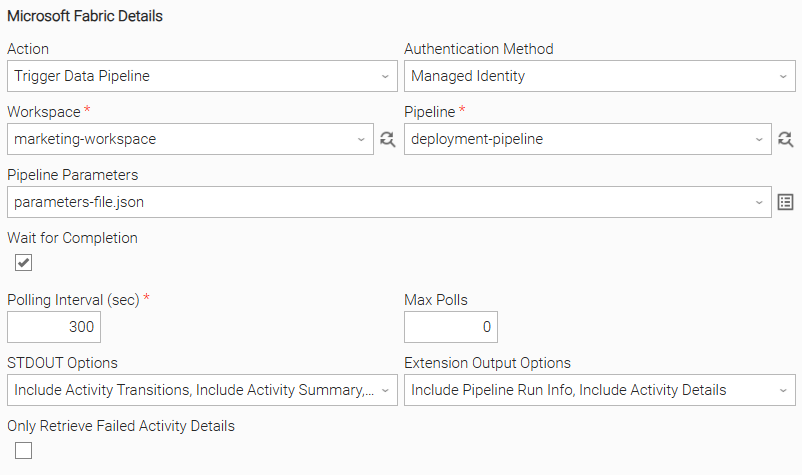Screen dimensions: 802x475
Task: Click the Microsoft Fabric Details heading
Action: (85, 16)
